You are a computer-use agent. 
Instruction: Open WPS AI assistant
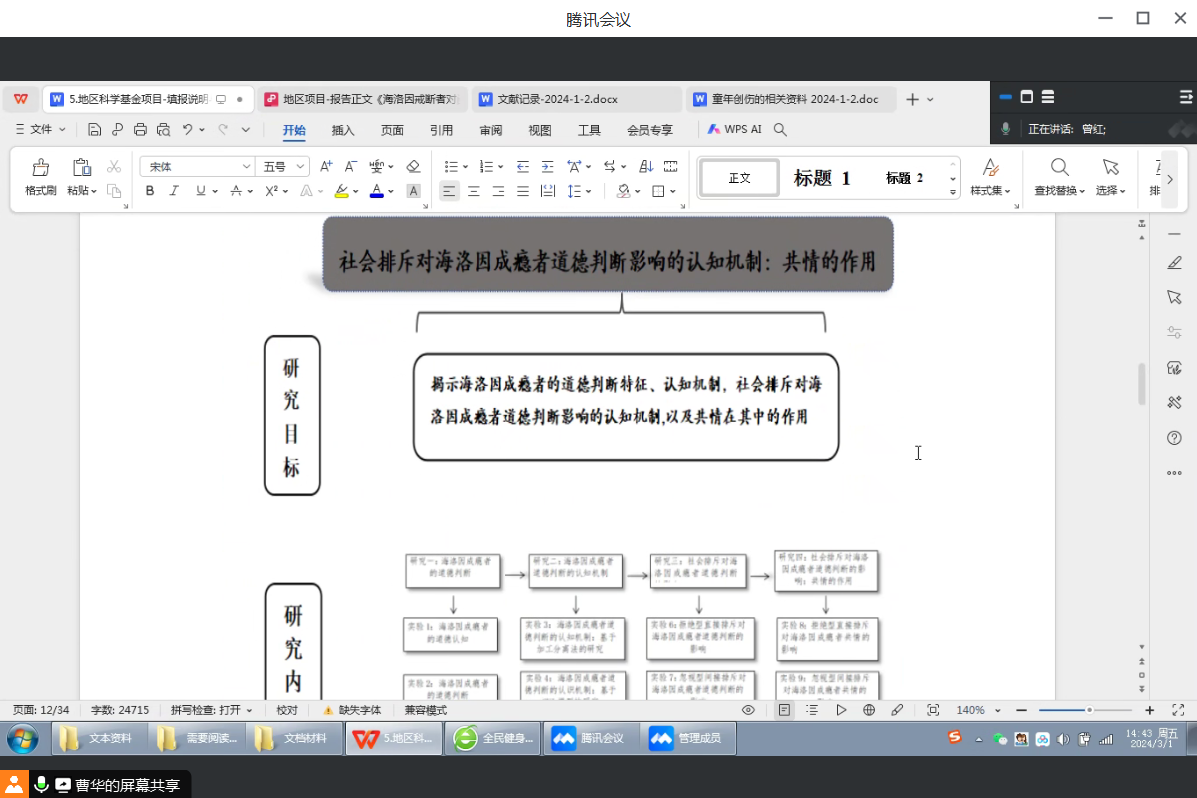[735, 129]
